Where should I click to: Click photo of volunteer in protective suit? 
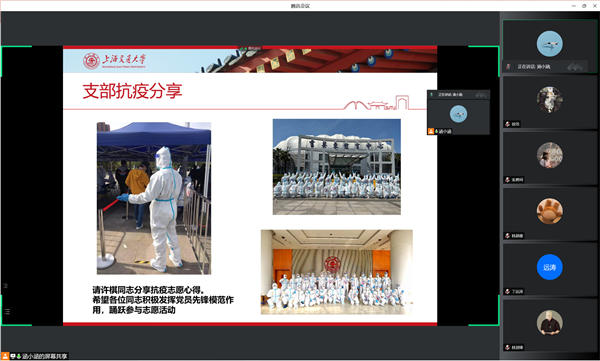coord(154,198)
